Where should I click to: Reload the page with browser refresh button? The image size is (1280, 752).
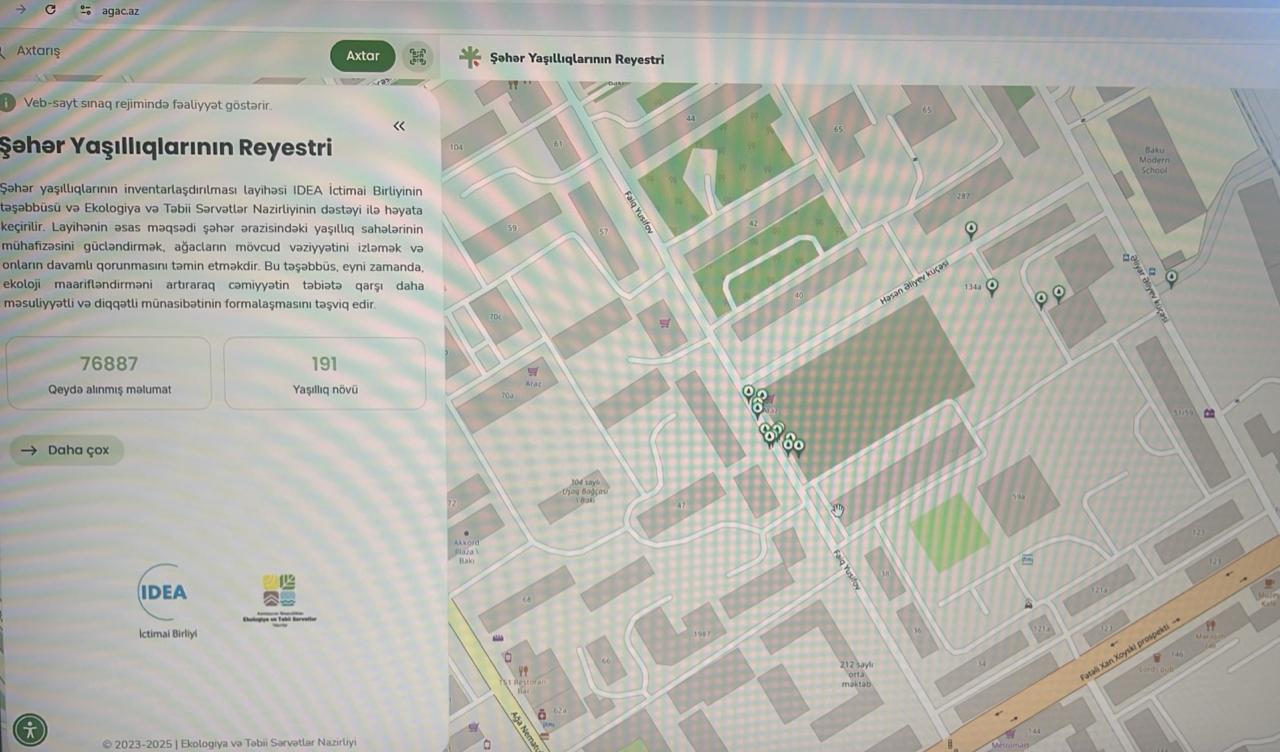coord(50,9)
